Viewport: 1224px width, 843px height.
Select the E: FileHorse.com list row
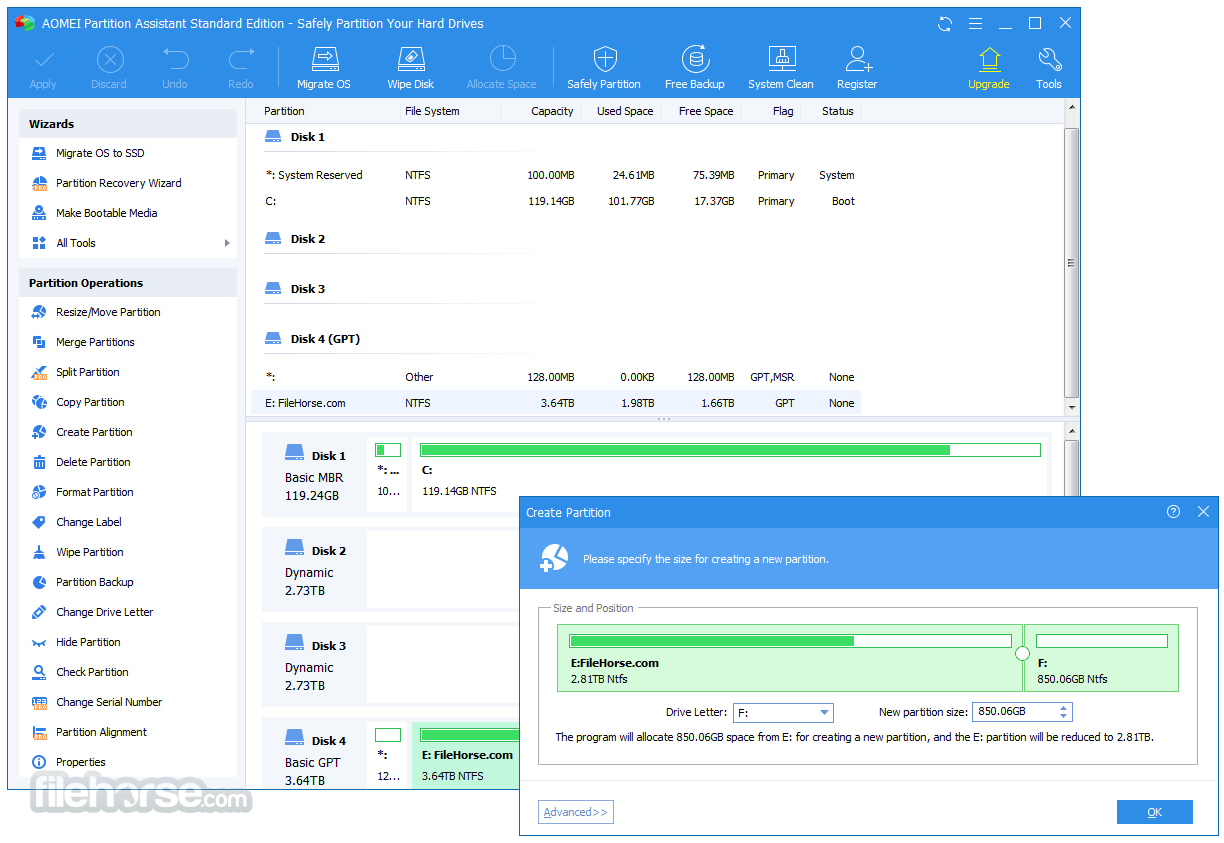(x=555, y=403)
